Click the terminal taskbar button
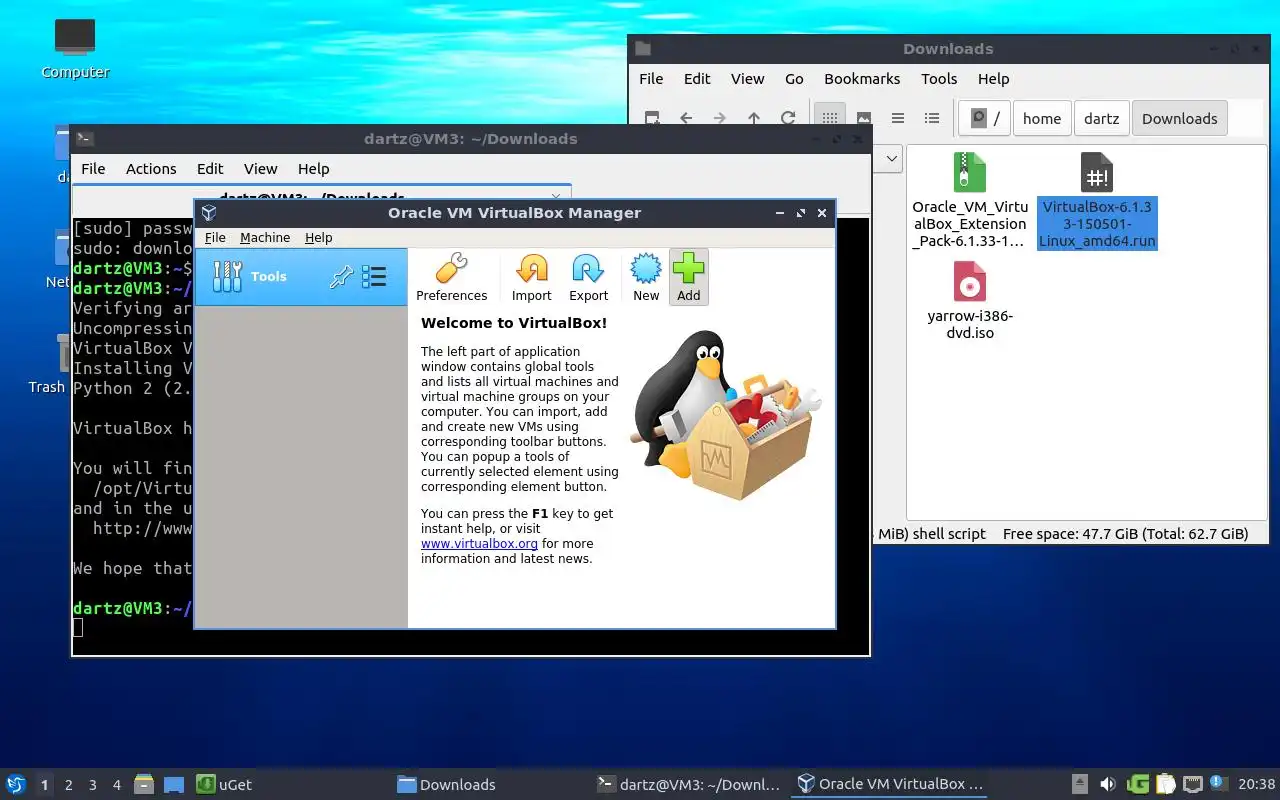 688,784
